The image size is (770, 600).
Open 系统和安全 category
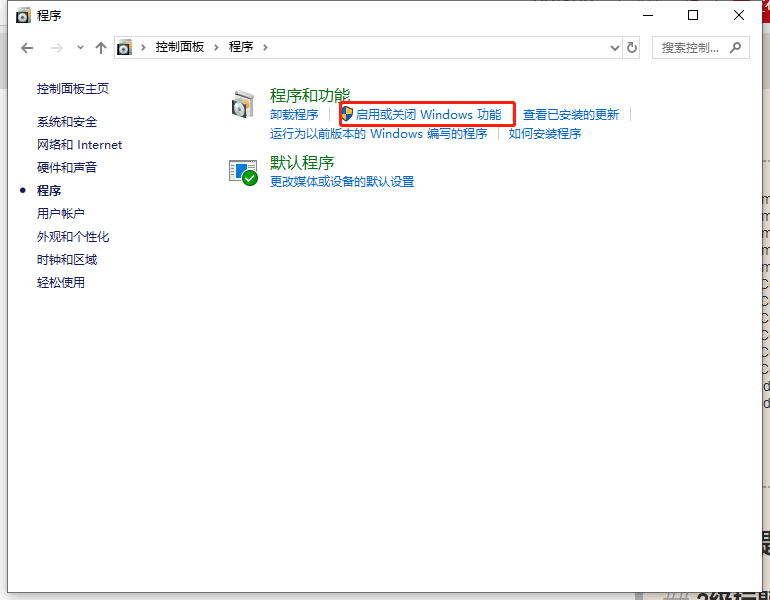[x=67, y=122]
